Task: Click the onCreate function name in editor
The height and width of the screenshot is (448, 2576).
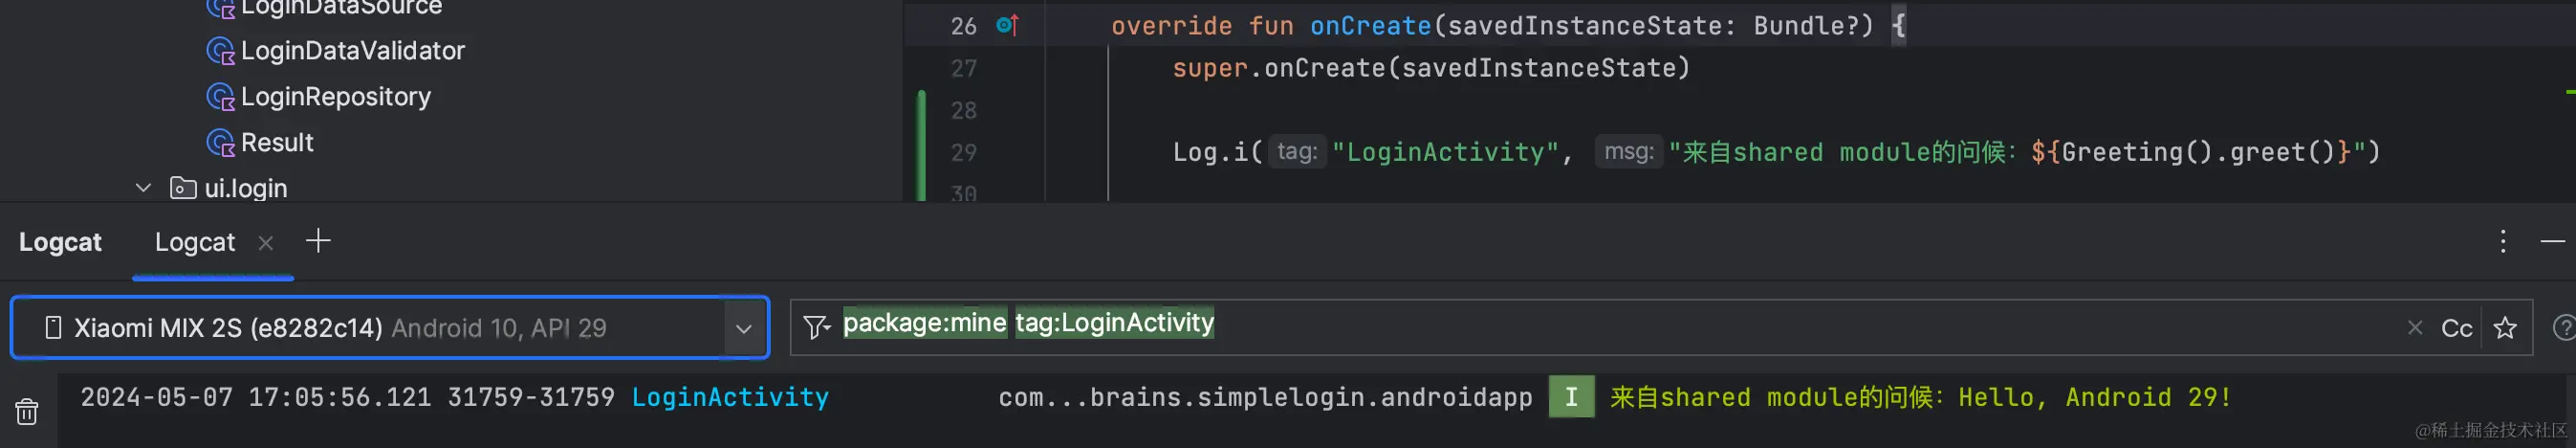Action: pyautogui.click(x=1370, y=26)
